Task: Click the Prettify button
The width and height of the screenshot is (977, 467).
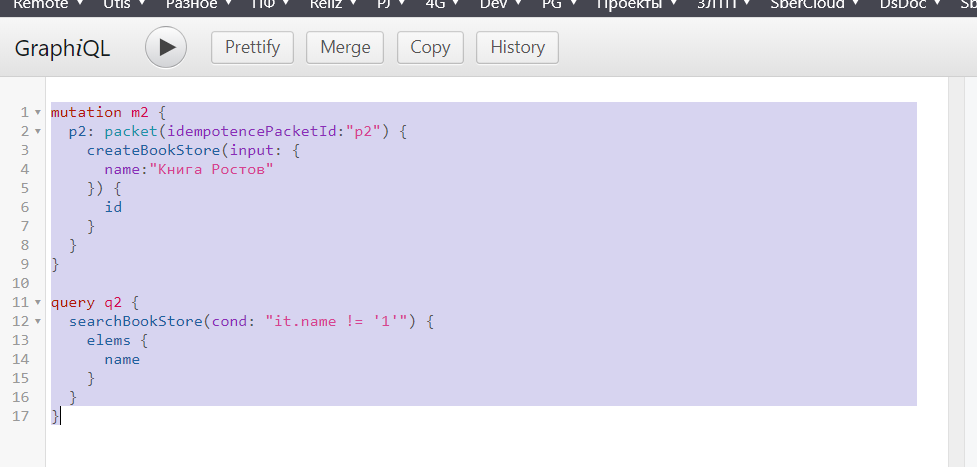Action: [252, 47]
